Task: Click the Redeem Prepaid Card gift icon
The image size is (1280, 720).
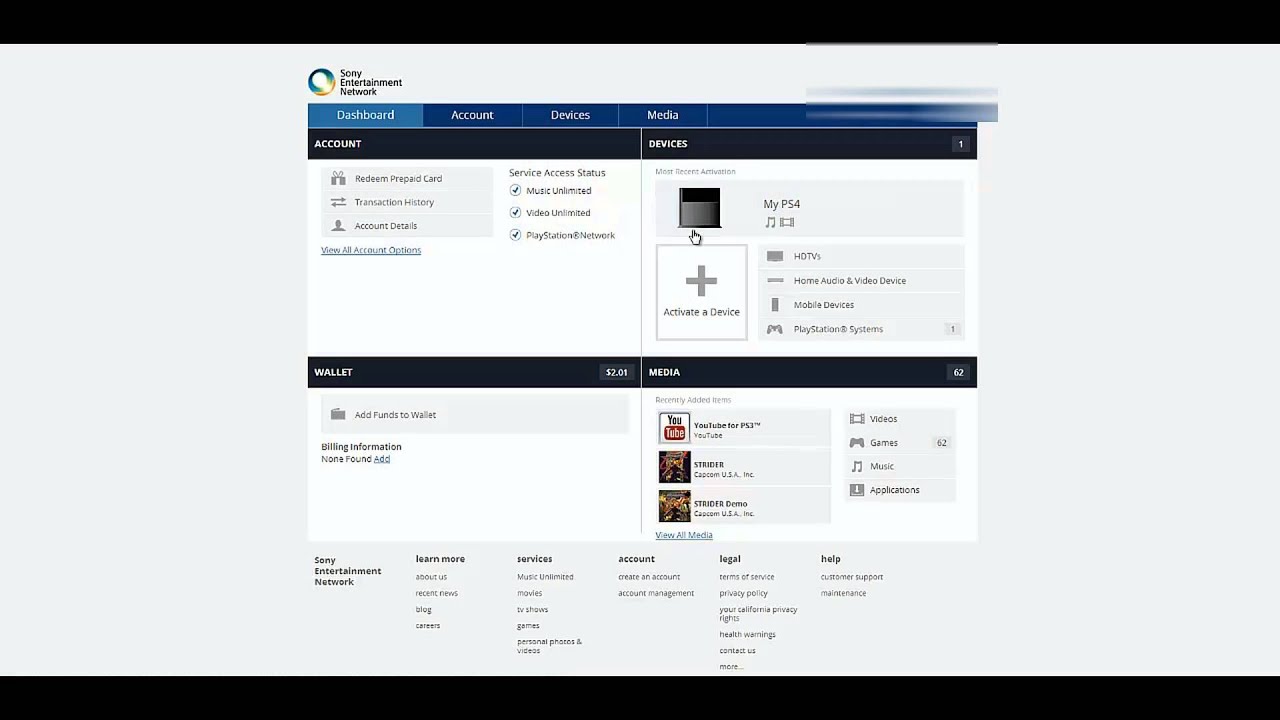Action: (x=338, y=178)
